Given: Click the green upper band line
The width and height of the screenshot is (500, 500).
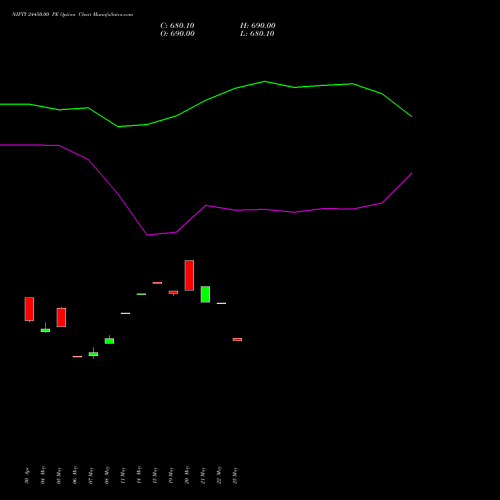Looking at the screenshot, I should [x=206, y=100].
